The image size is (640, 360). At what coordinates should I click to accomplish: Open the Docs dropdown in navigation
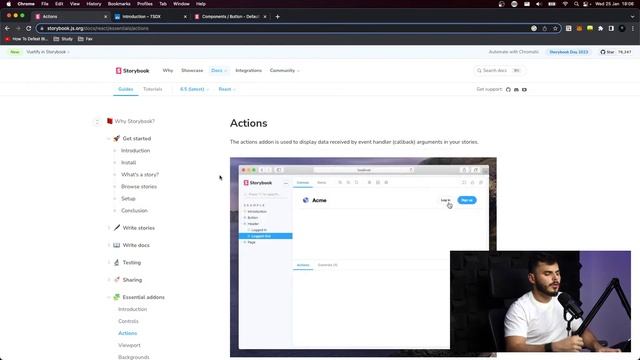[x=219, y=71]
